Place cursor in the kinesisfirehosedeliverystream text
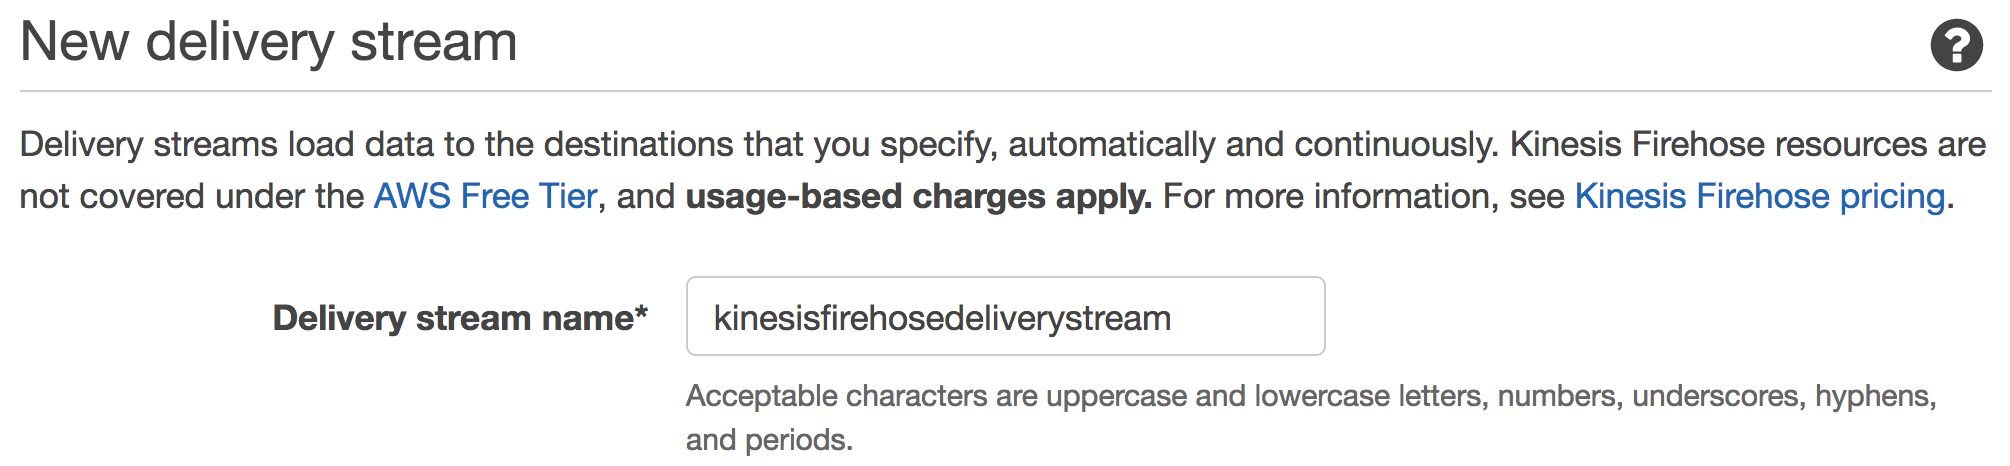This screenshot has width=2010, height=466. pyautogui.click(x=942, y=318)
